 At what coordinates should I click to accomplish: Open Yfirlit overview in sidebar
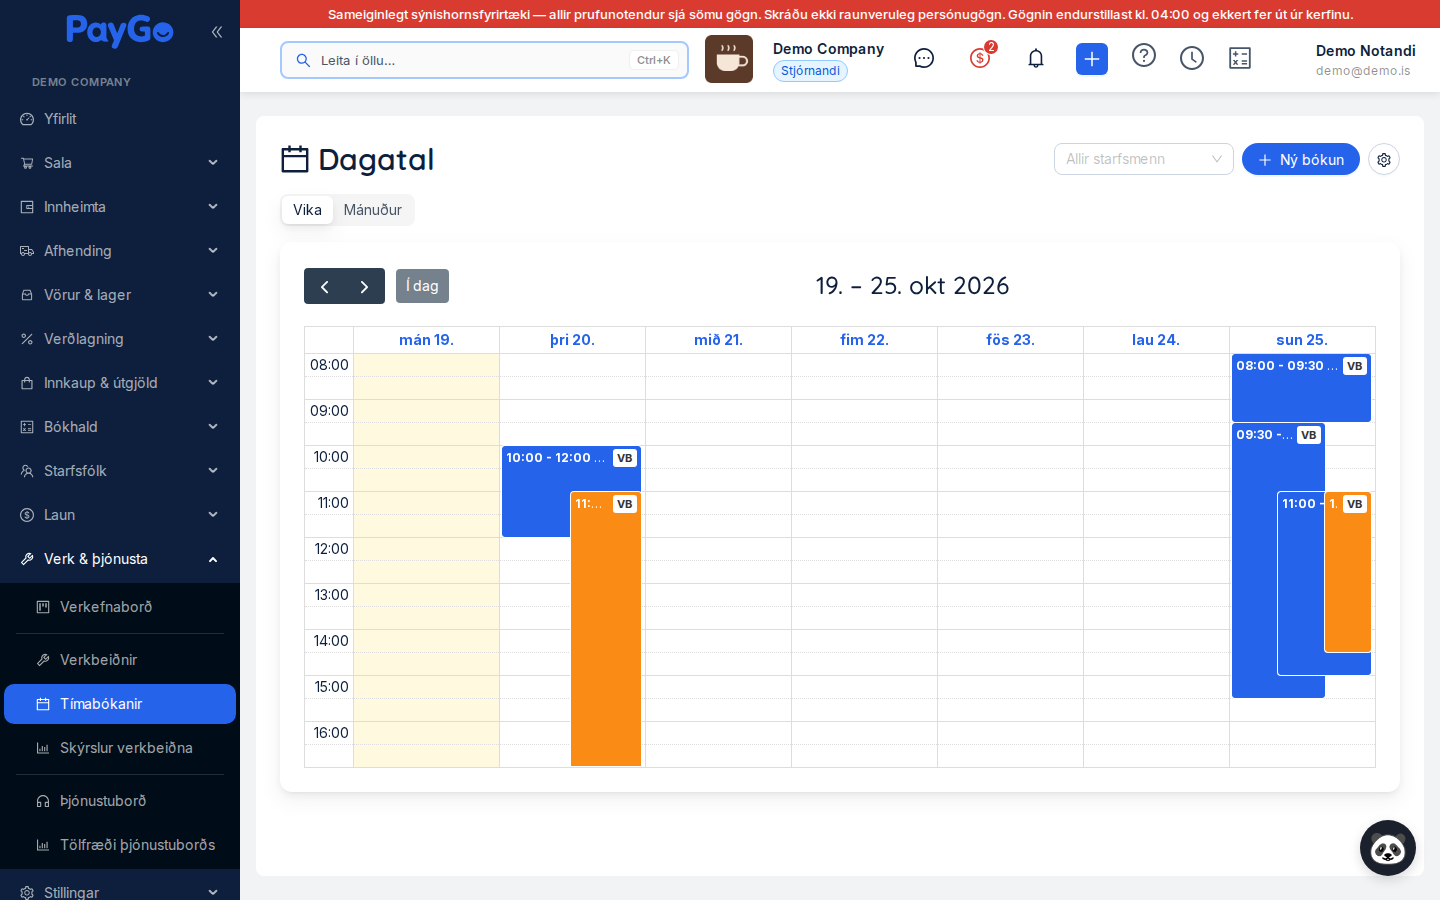120,119
